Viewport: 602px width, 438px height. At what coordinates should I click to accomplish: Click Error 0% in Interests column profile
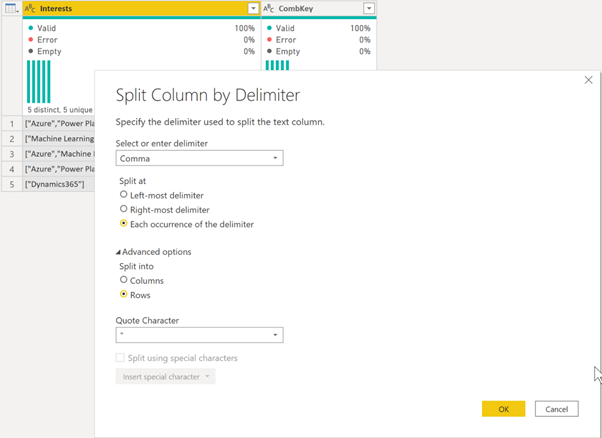pos(142,40)
